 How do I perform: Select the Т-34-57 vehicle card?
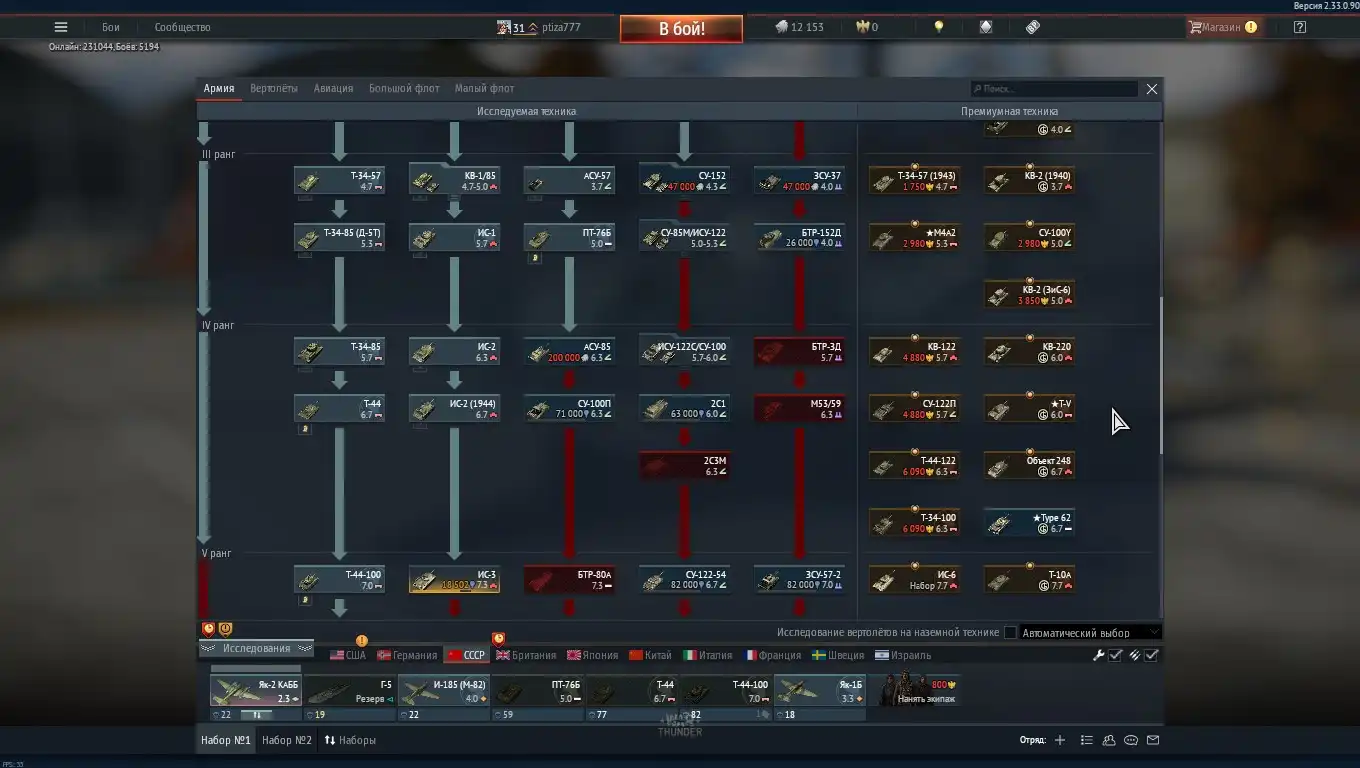point(340,181)
